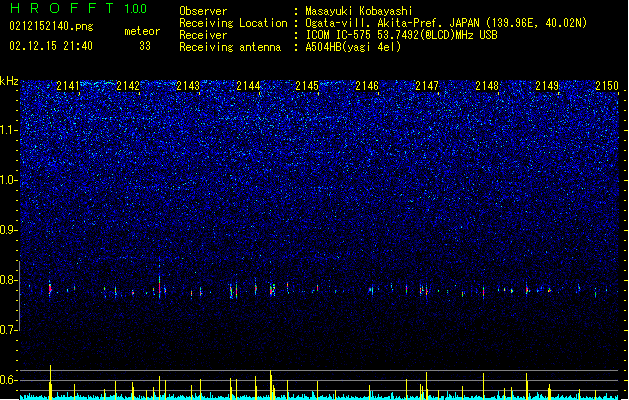Click time marker 2149

[547, 86]
